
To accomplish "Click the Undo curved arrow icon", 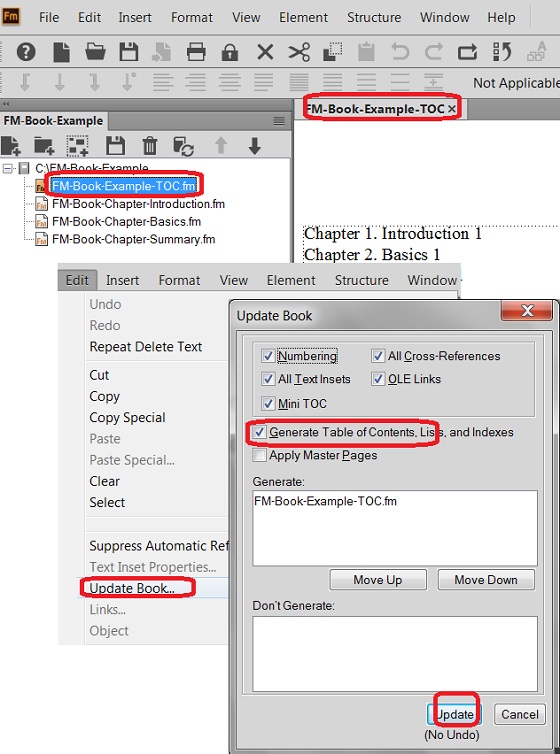I will click(x=400, y=51).
